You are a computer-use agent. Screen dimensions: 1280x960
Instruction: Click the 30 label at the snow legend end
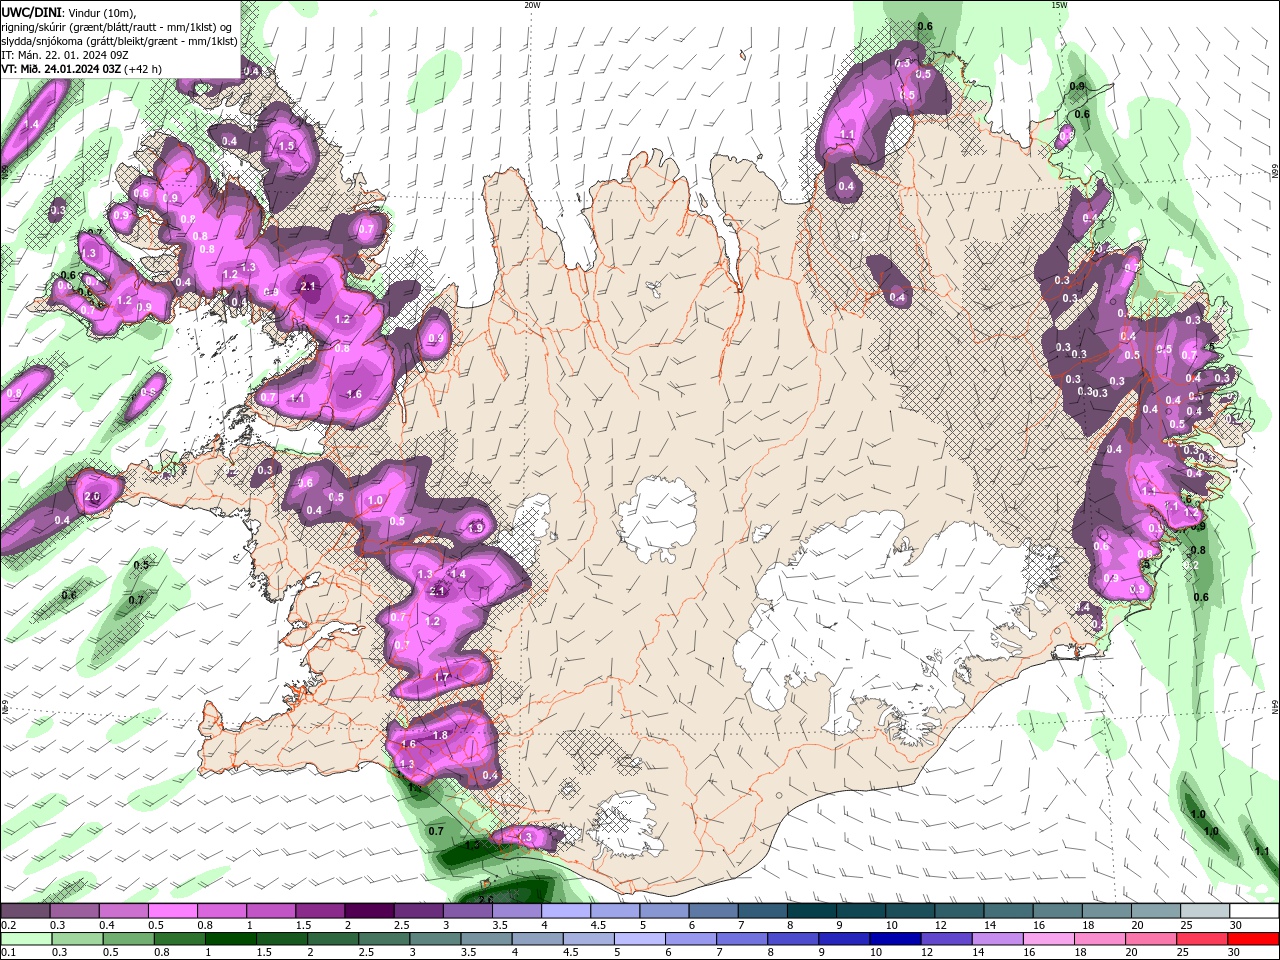point(1236,925)
